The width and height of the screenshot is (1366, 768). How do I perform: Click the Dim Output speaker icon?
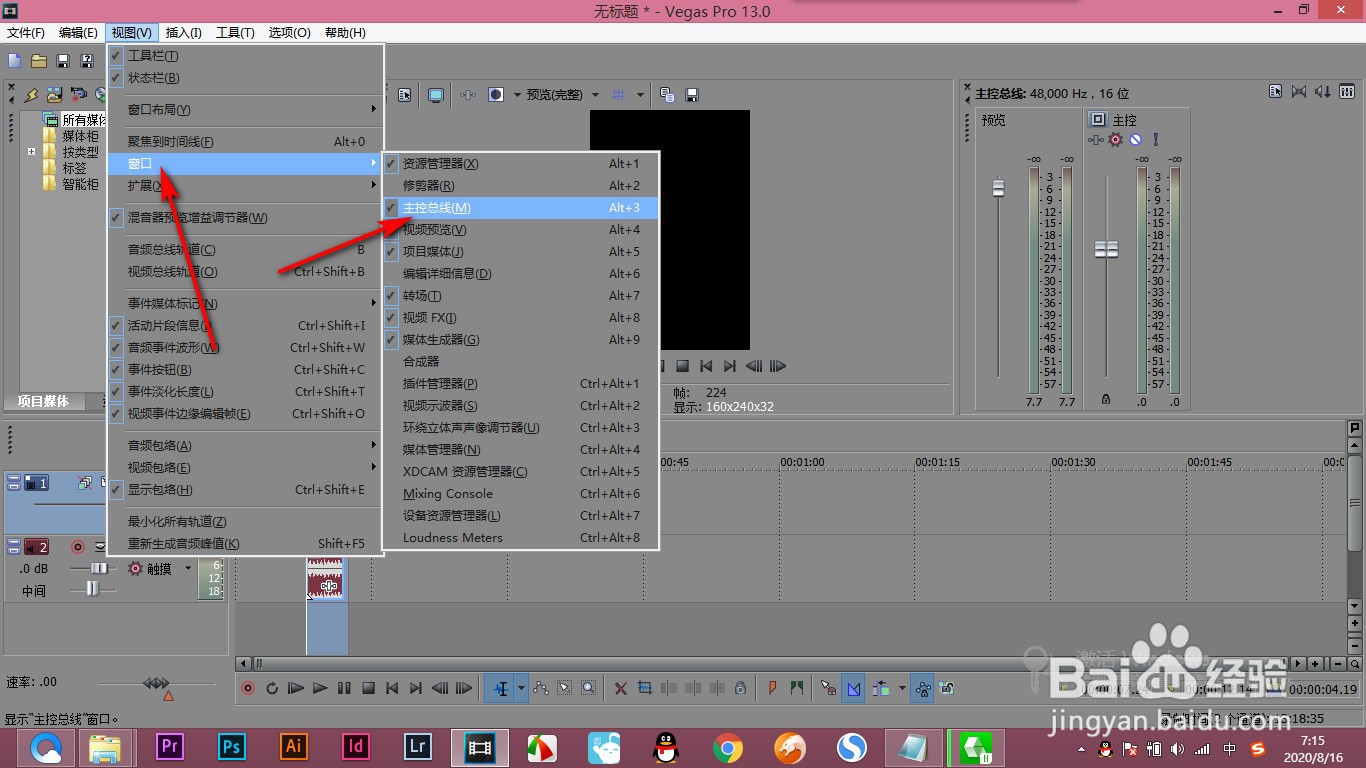click(1323, 92)
